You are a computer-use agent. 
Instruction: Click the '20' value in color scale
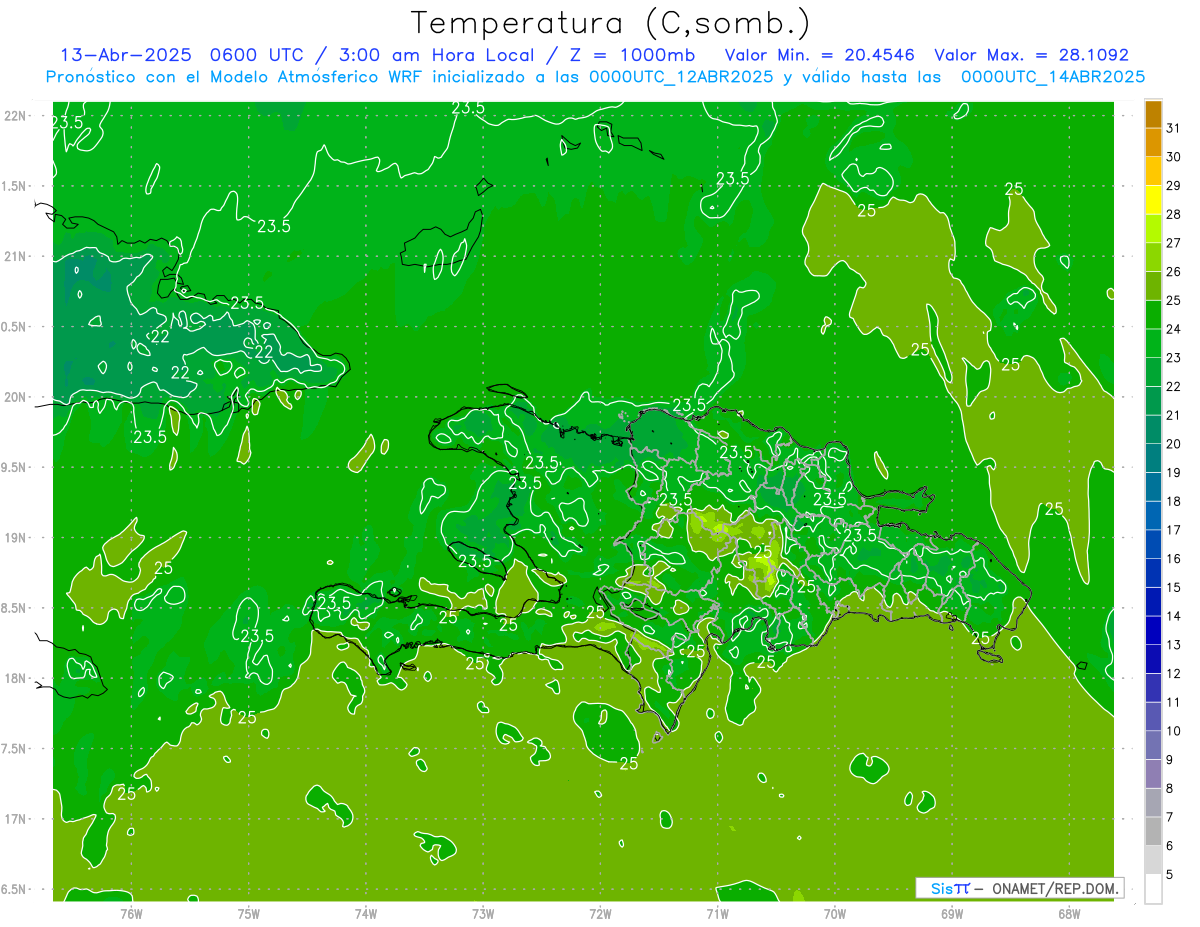(x=1174, y=444)
